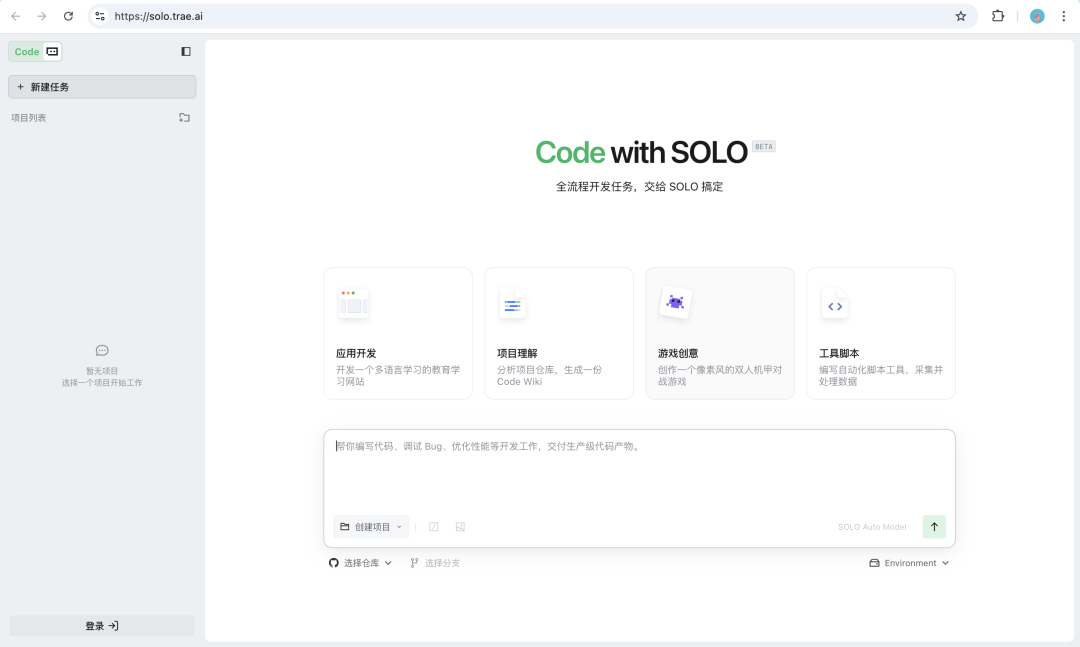
Task: Click the 选择一个项目开始工作 text
Action: click(x=102, y=382)
